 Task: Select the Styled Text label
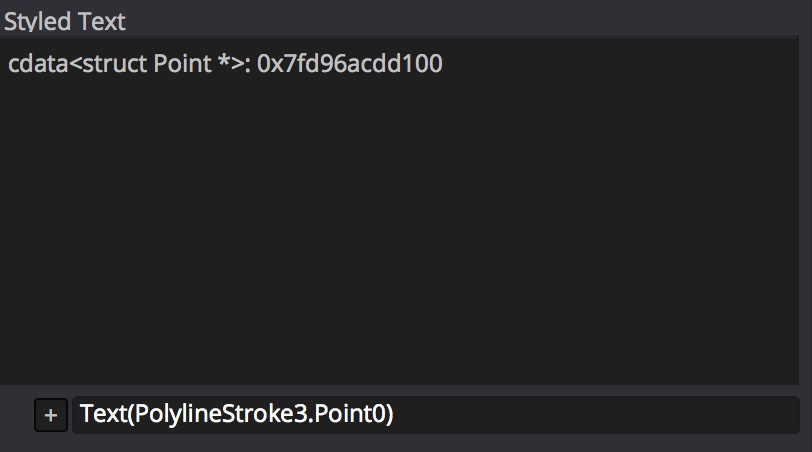click(x=65, y=22)
